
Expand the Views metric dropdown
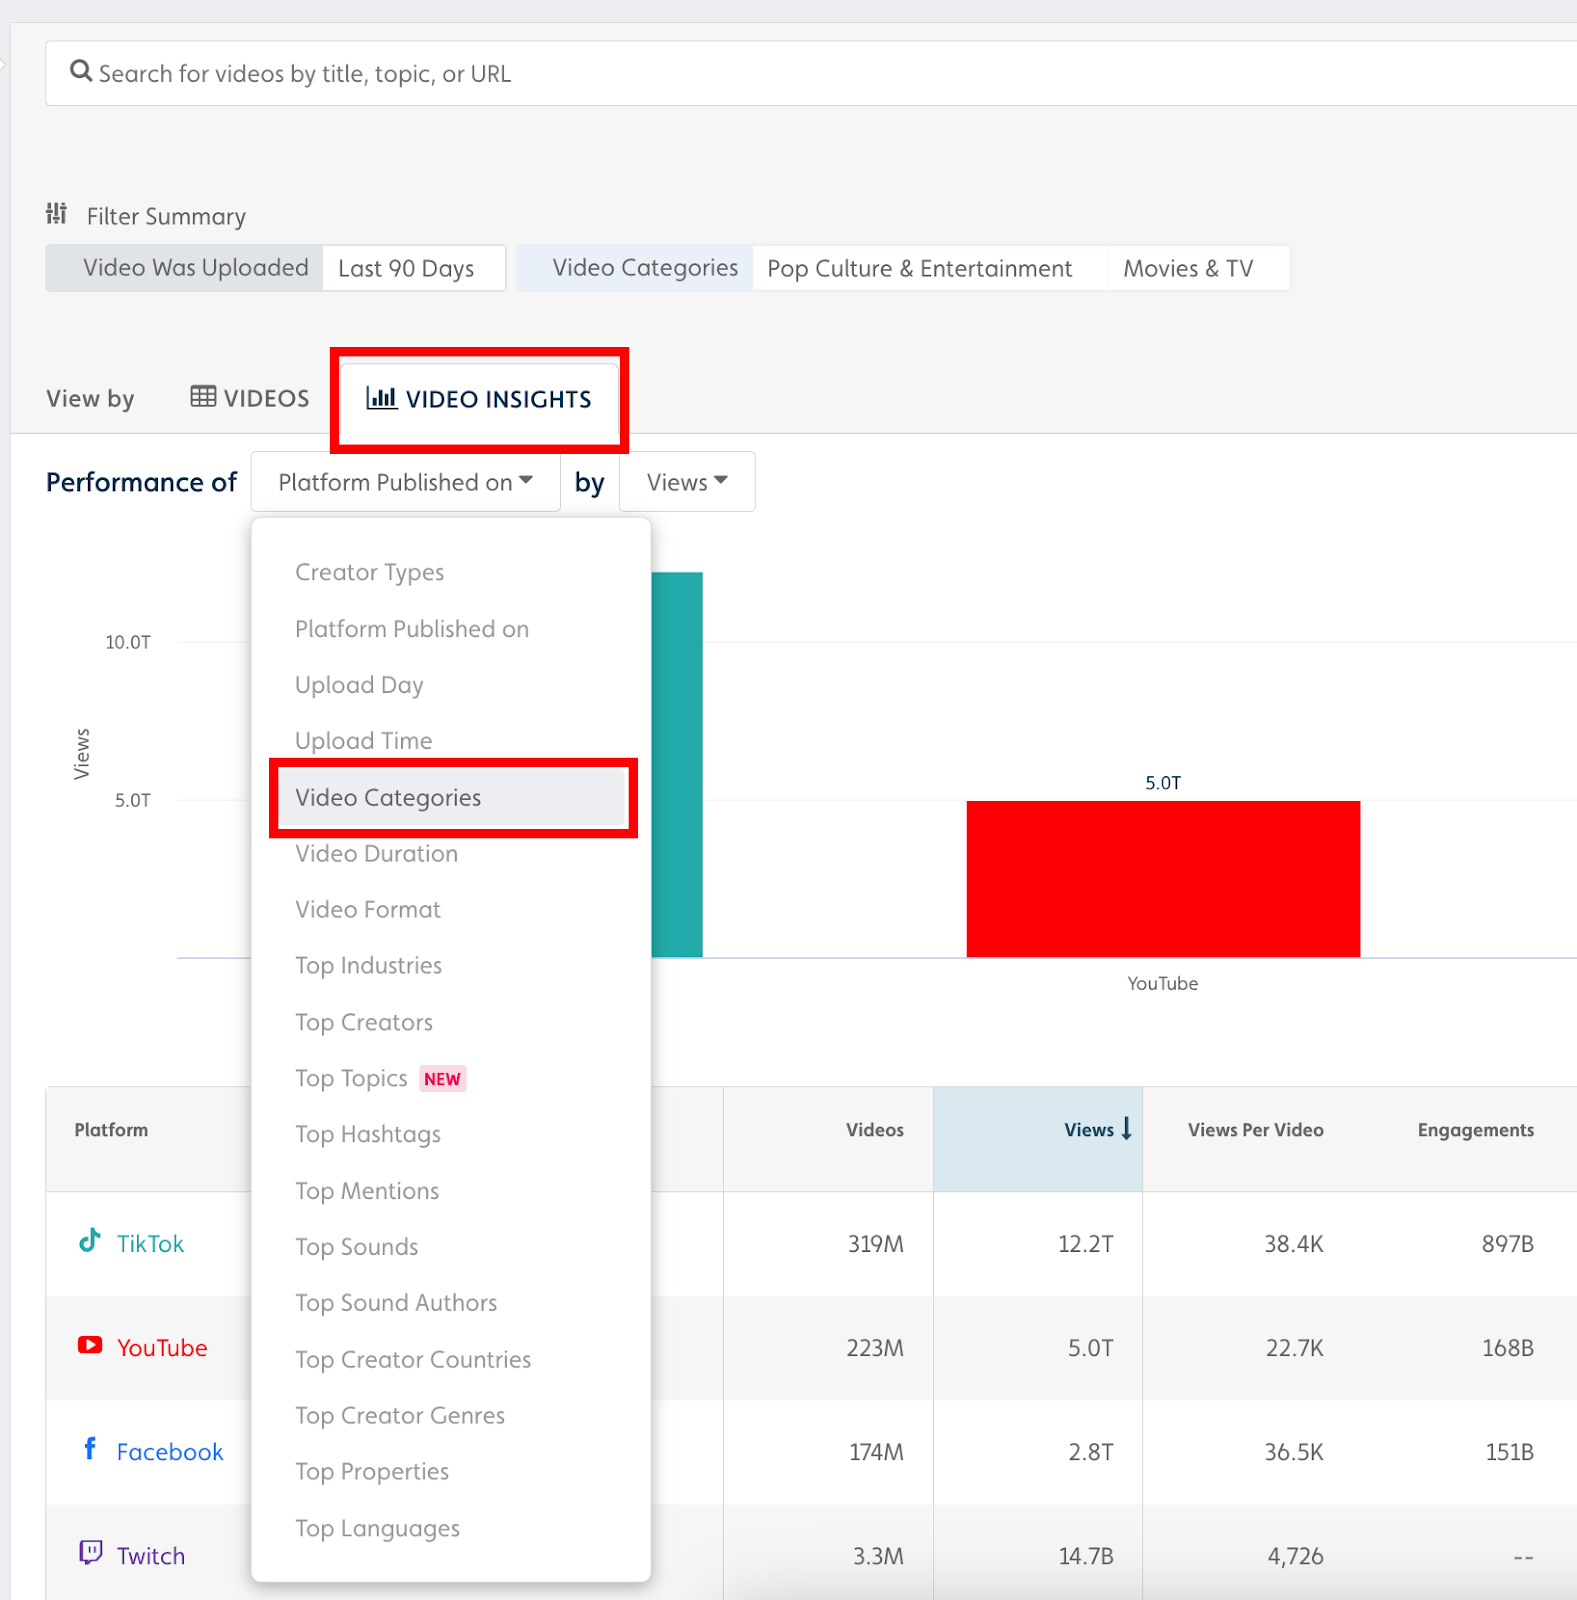(687, 482)
